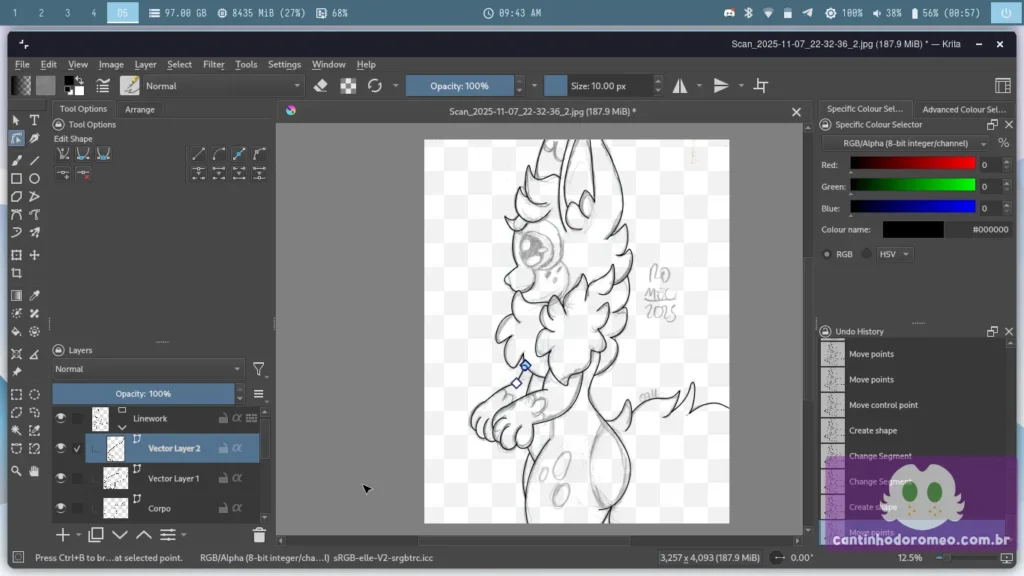The height and width of the screenshot is (576, 1024).
Task: Activate the Crop tool in toolbox
Action: (x=16, y=273)
